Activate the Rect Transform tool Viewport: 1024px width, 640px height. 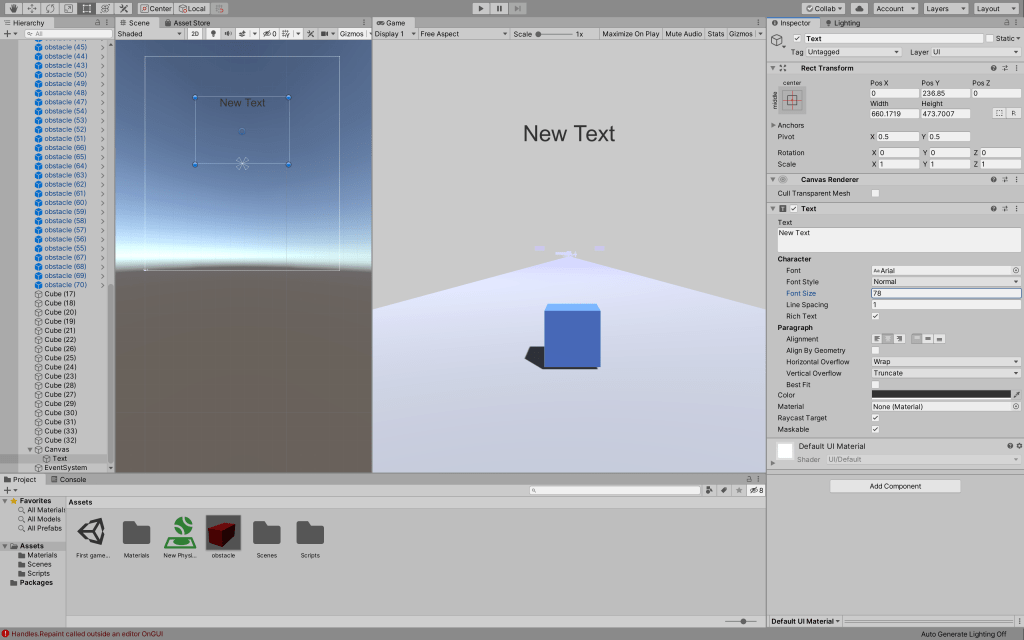[x=85, y=8]
